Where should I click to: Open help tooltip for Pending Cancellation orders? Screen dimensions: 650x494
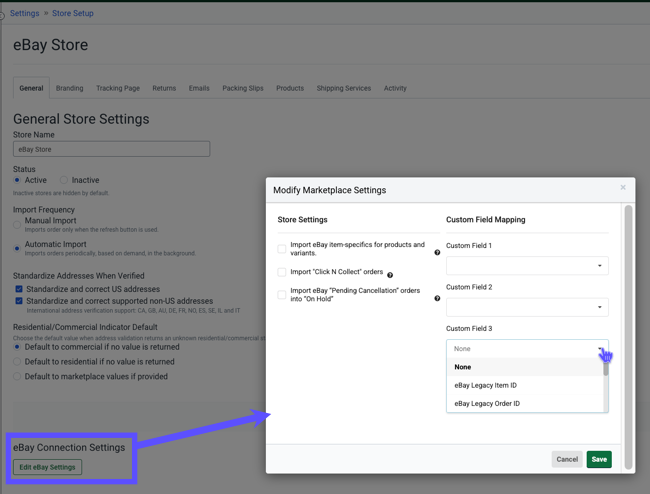[x=437, y=298]
